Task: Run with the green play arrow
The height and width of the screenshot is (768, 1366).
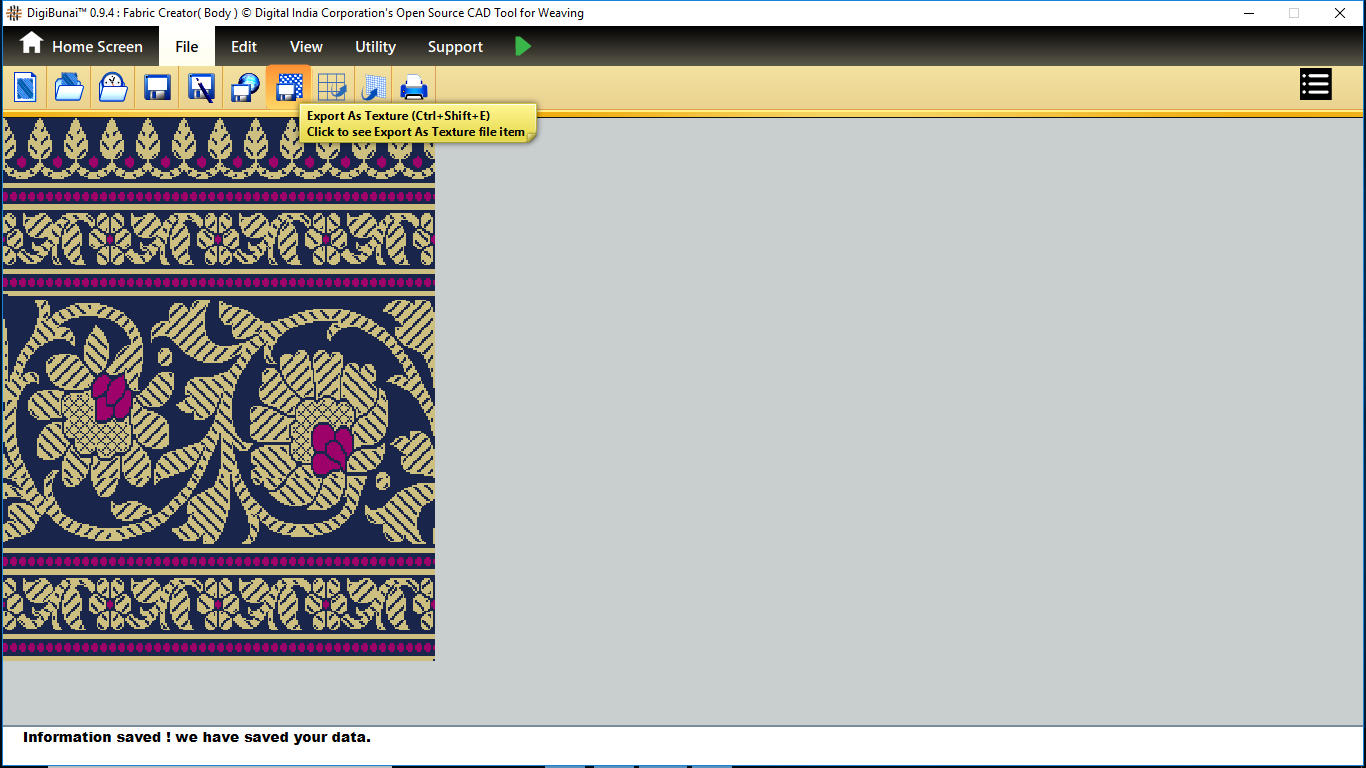Action: [523, 46]
